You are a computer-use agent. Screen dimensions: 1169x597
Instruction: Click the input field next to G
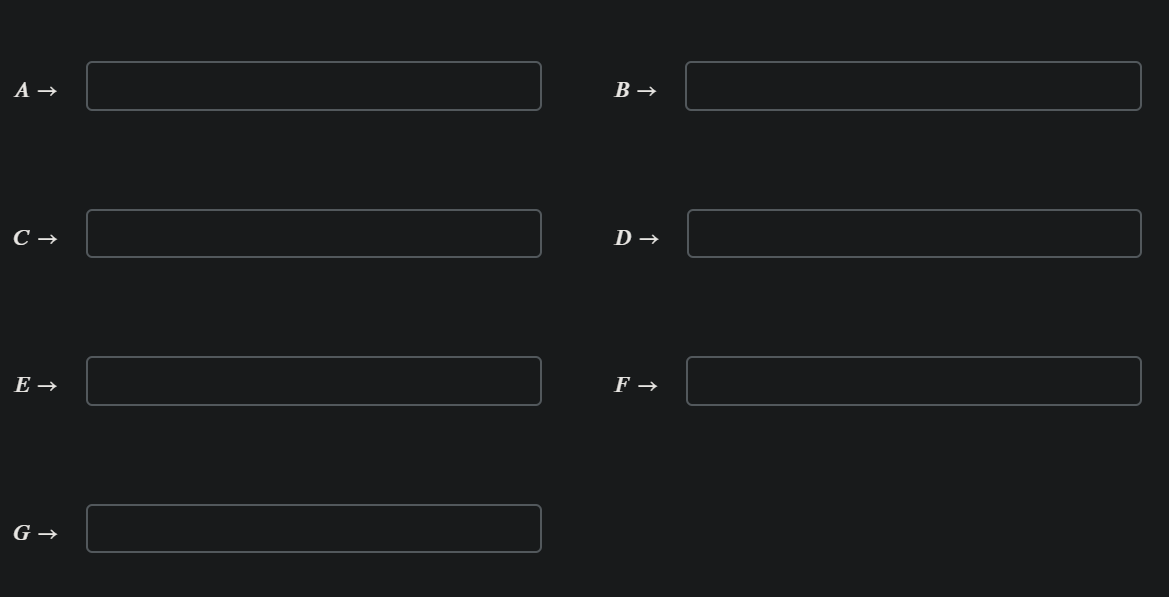pos(313,528)
